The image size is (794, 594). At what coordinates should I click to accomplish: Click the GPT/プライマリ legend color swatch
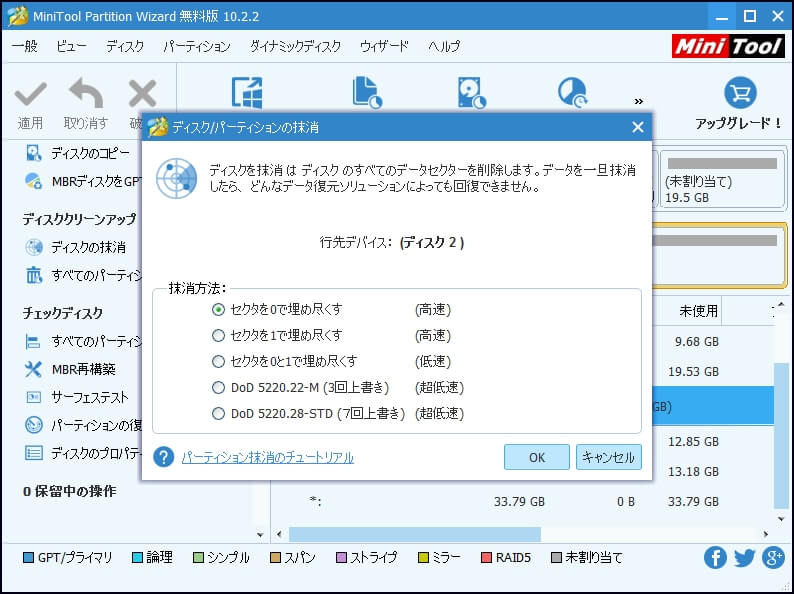[28, 558]
